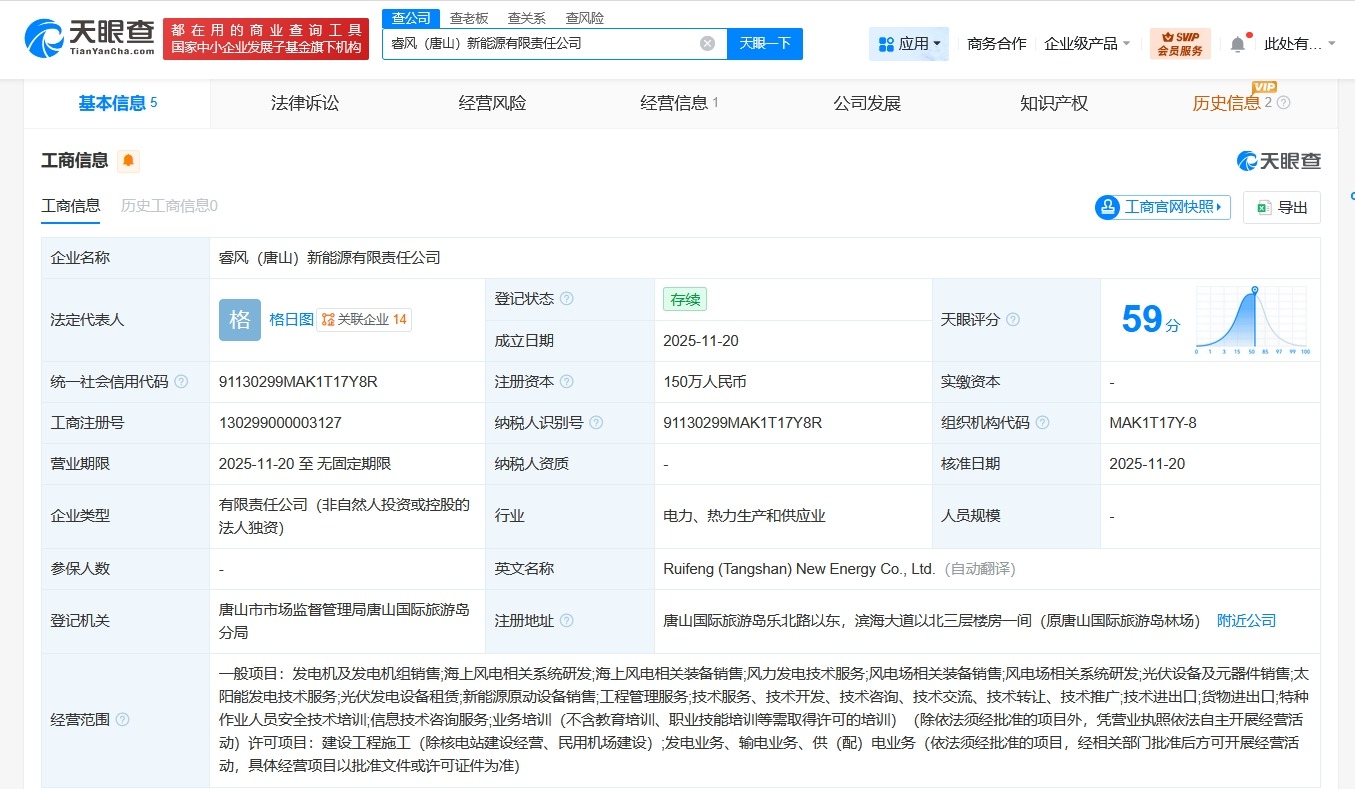The height and width of the screenshot is (789, 1355).
Task: Open the 附近公司 link
Action: tap(1246, 620)
